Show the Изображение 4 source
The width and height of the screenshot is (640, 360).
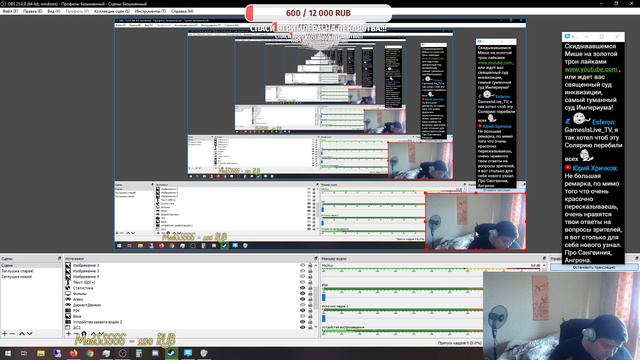(x=302, y=277)
